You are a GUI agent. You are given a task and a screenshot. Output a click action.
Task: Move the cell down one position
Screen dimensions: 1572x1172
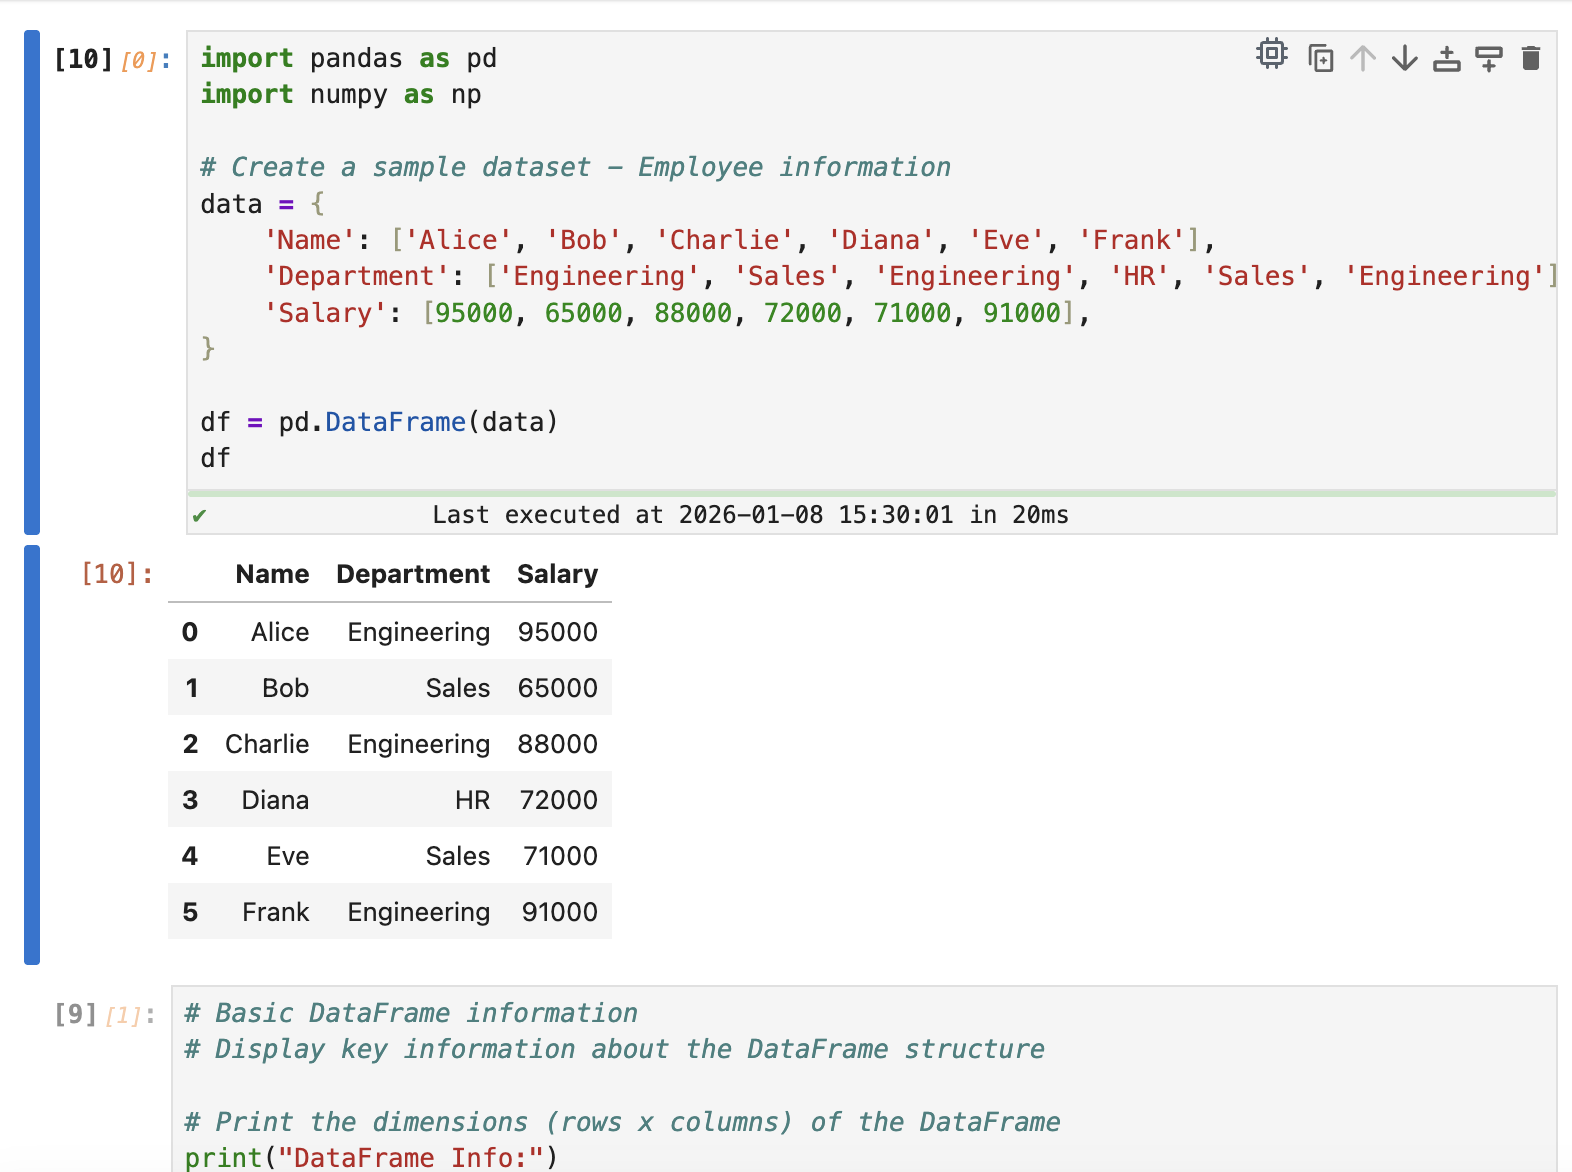click(1405, 59)
